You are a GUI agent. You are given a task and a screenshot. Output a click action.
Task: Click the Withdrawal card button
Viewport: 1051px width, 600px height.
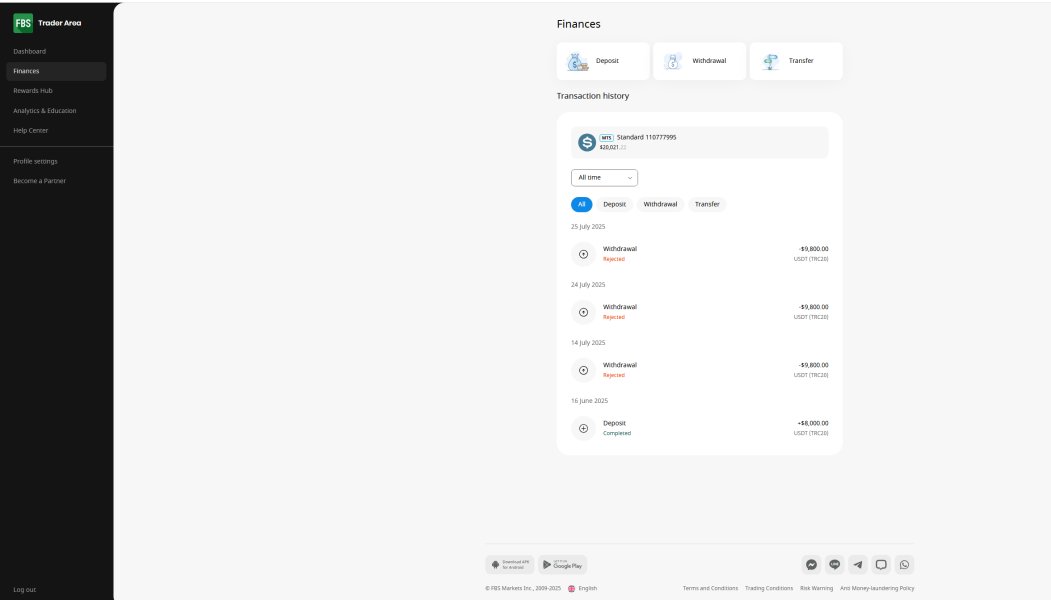[699, 61]
